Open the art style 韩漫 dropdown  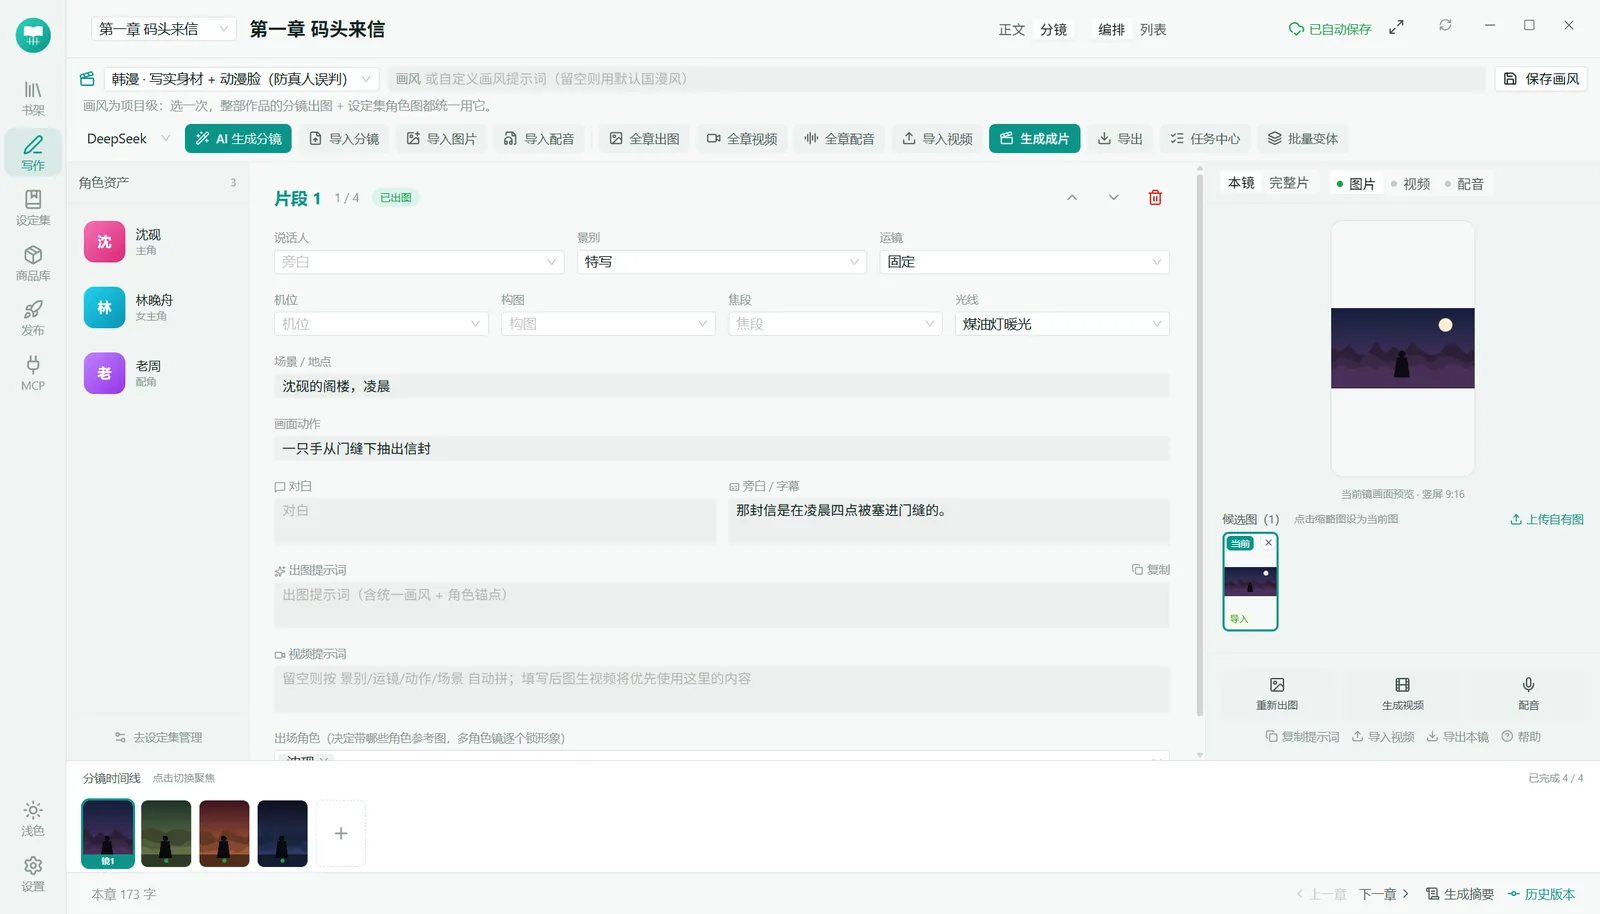coord(241,79)
